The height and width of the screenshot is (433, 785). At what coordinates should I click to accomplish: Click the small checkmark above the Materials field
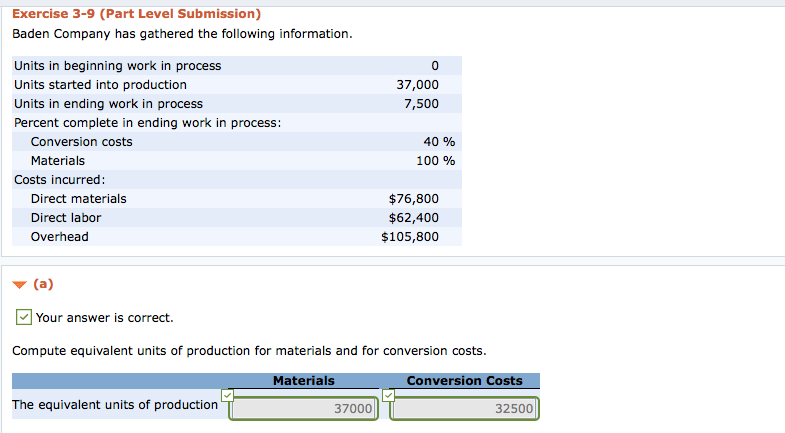227,395
